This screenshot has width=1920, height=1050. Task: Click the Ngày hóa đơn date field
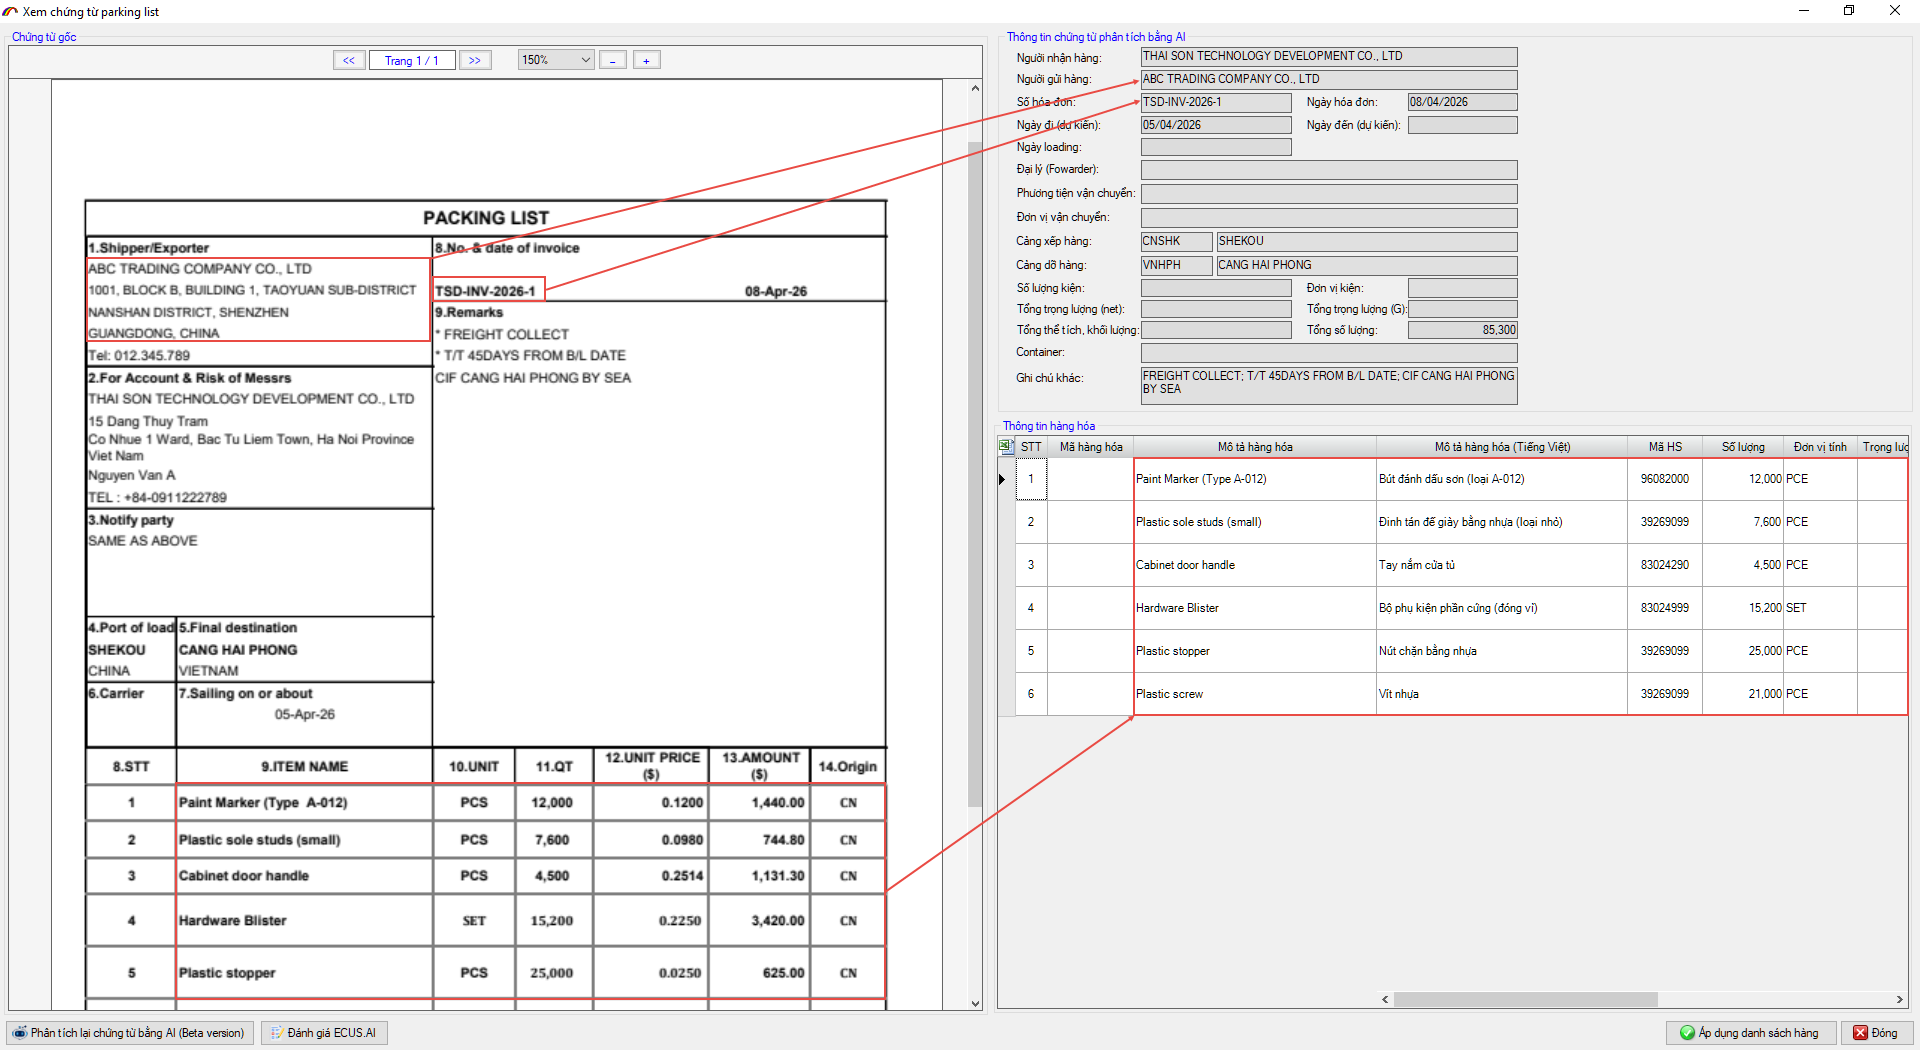tap(1461, 102)
